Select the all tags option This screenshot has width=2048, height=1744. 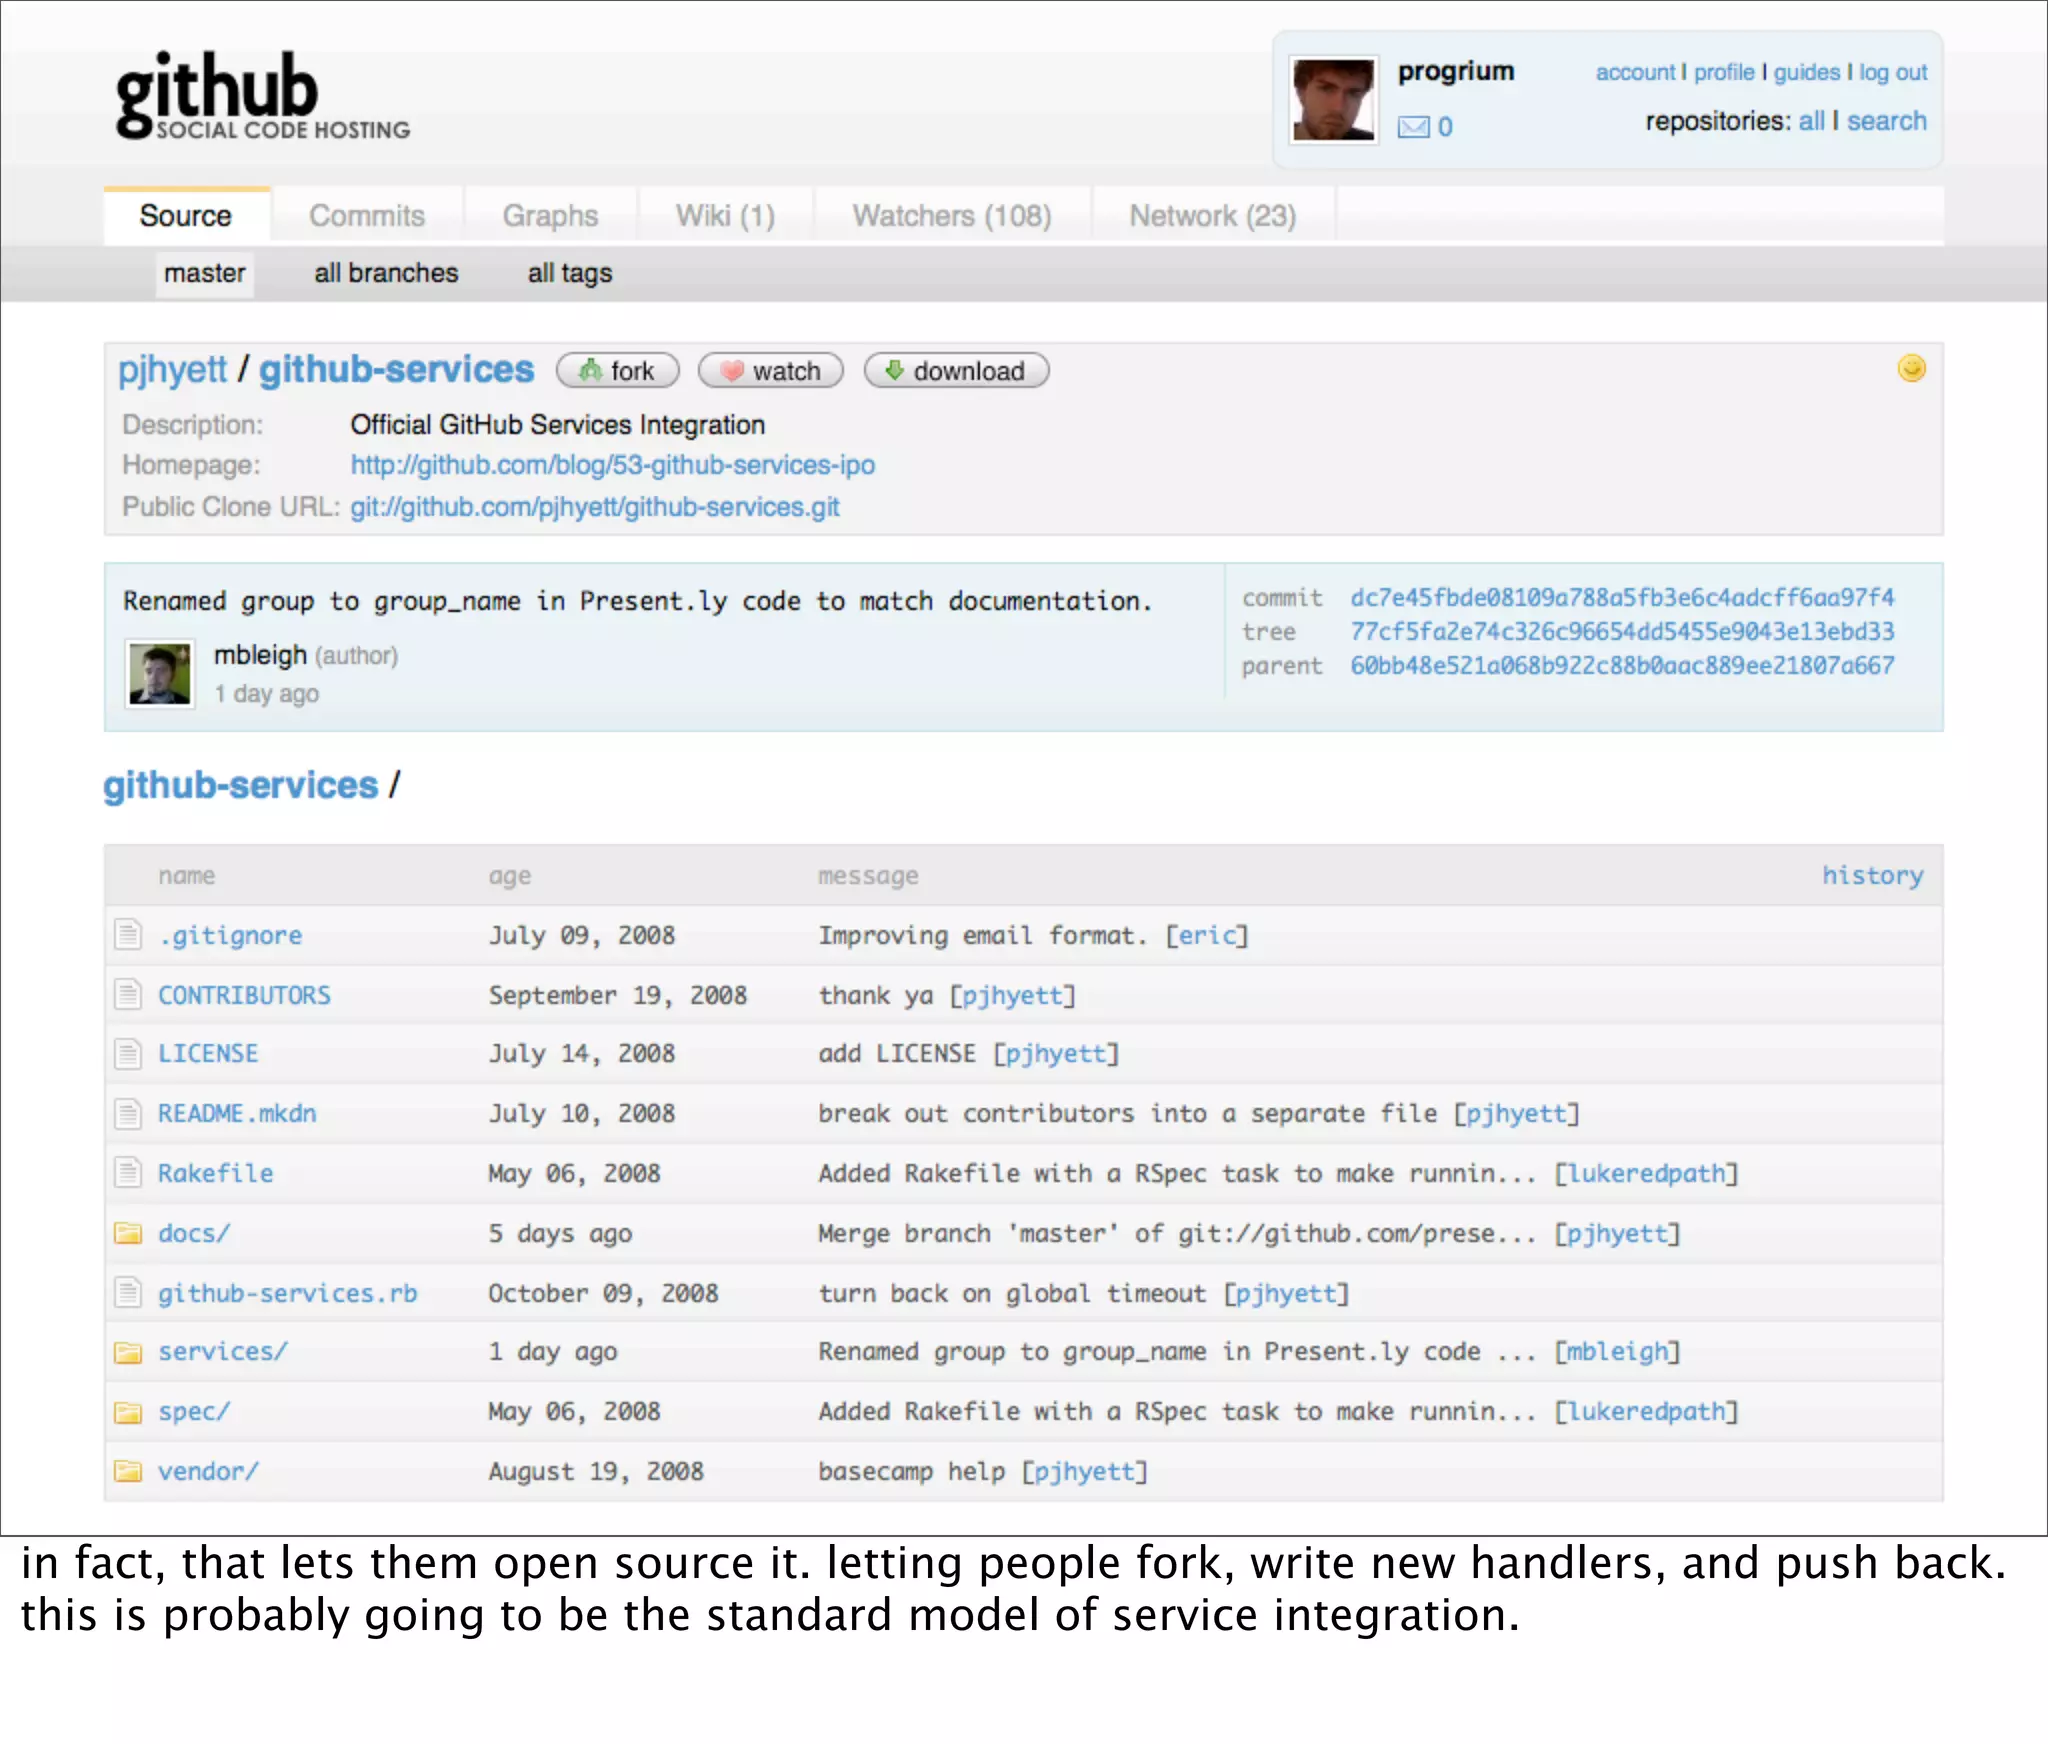(569, 273)
